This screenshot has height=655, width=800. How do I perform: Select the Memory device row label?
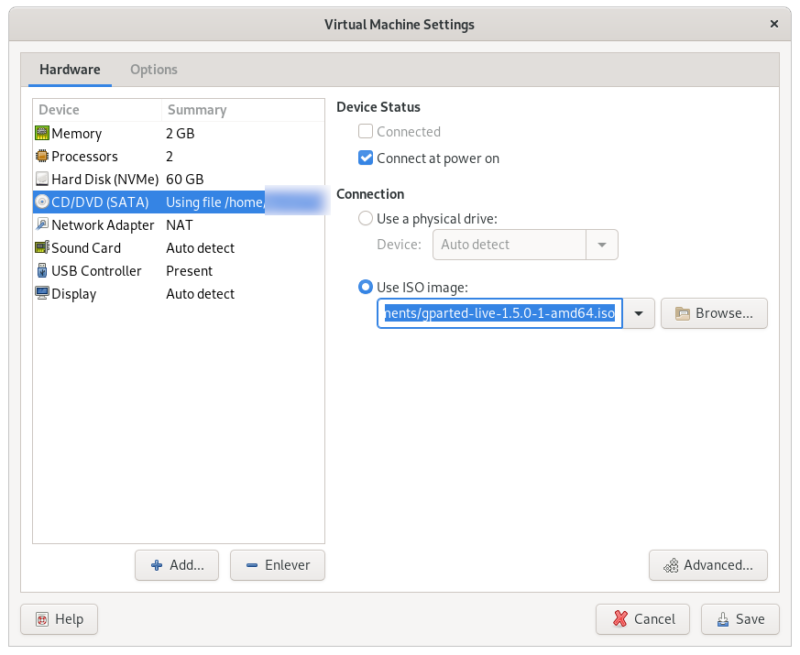click(77, 134)
